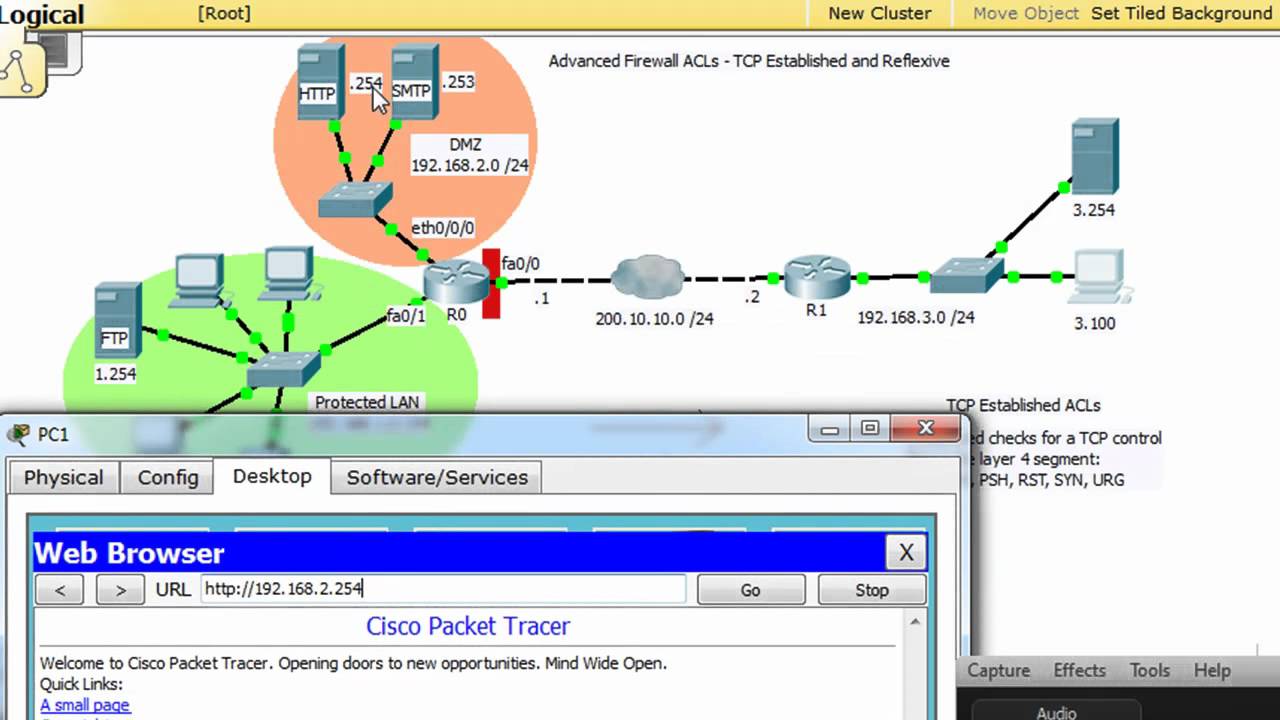Close the Web Browser panel with X
The image size is (1280, 720).
click(x=906, y=552)
